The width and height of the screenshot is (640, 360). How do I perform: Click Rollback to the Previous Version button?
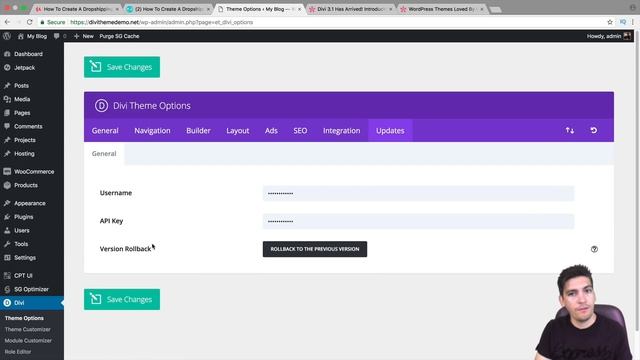(x=315, y=249)
